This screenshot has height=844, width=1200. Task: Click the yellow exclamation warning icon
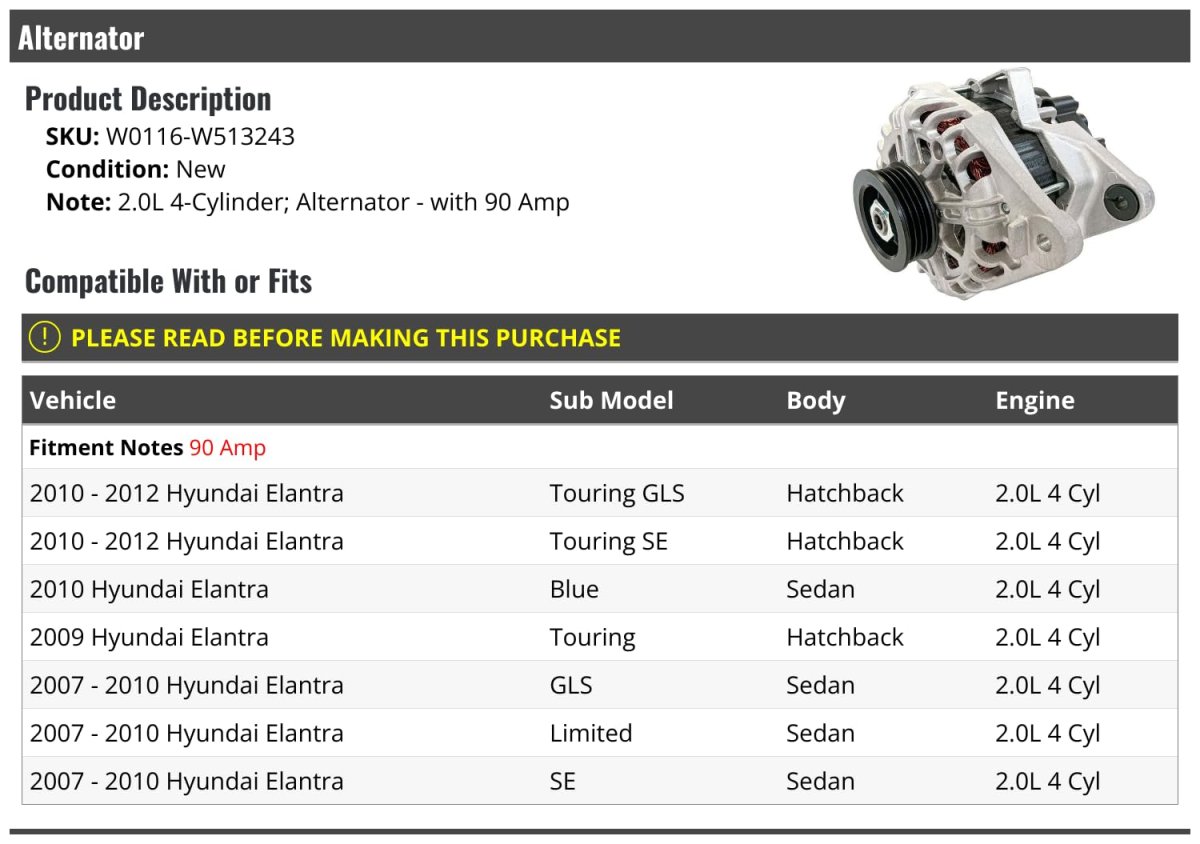pos(45,337)
